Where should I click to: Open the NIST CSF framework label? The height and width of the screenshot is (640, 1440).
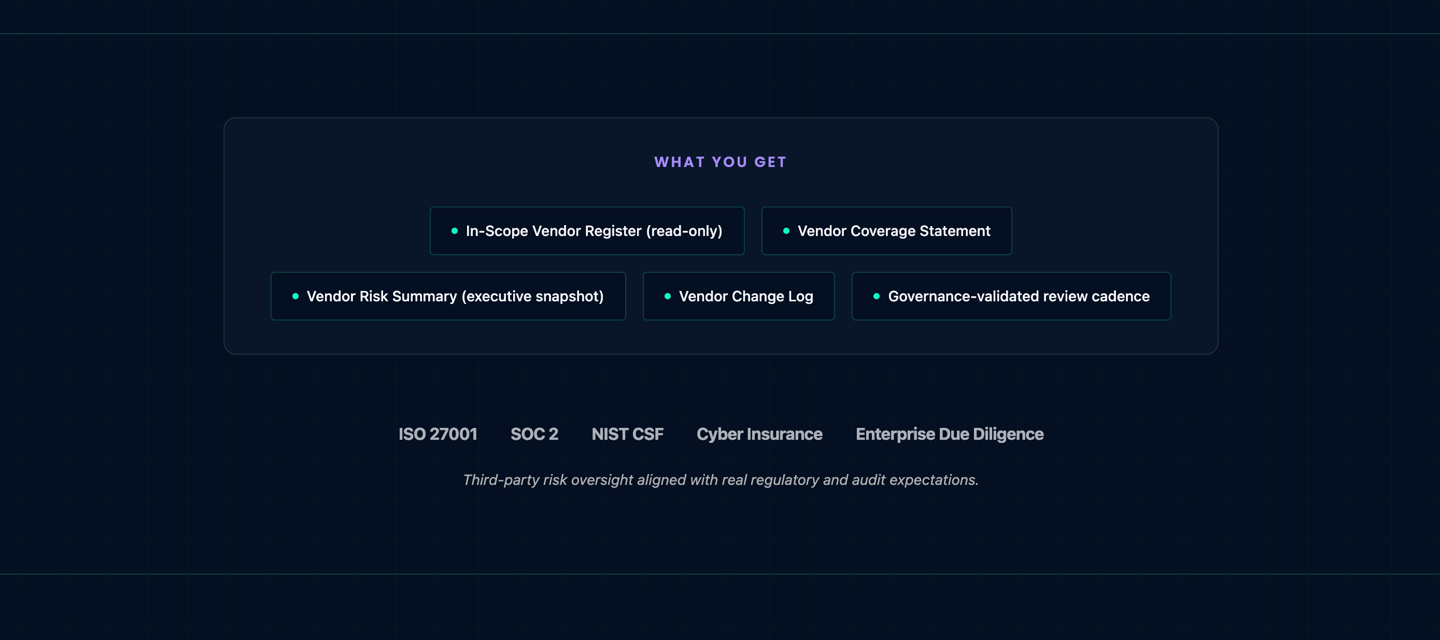[627, 434]
